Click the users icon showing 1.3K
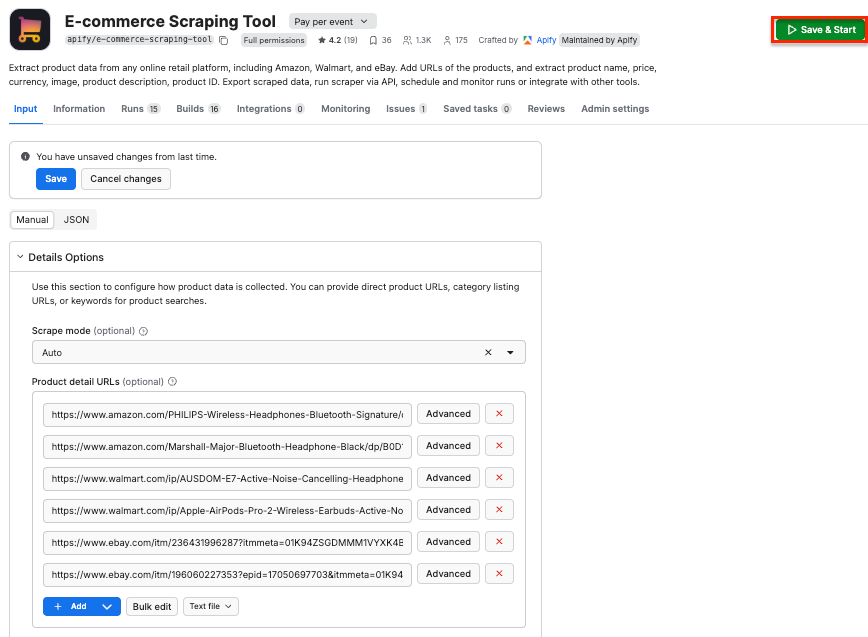The height and width of the screenshot is (637, 868). coord(408,40)
